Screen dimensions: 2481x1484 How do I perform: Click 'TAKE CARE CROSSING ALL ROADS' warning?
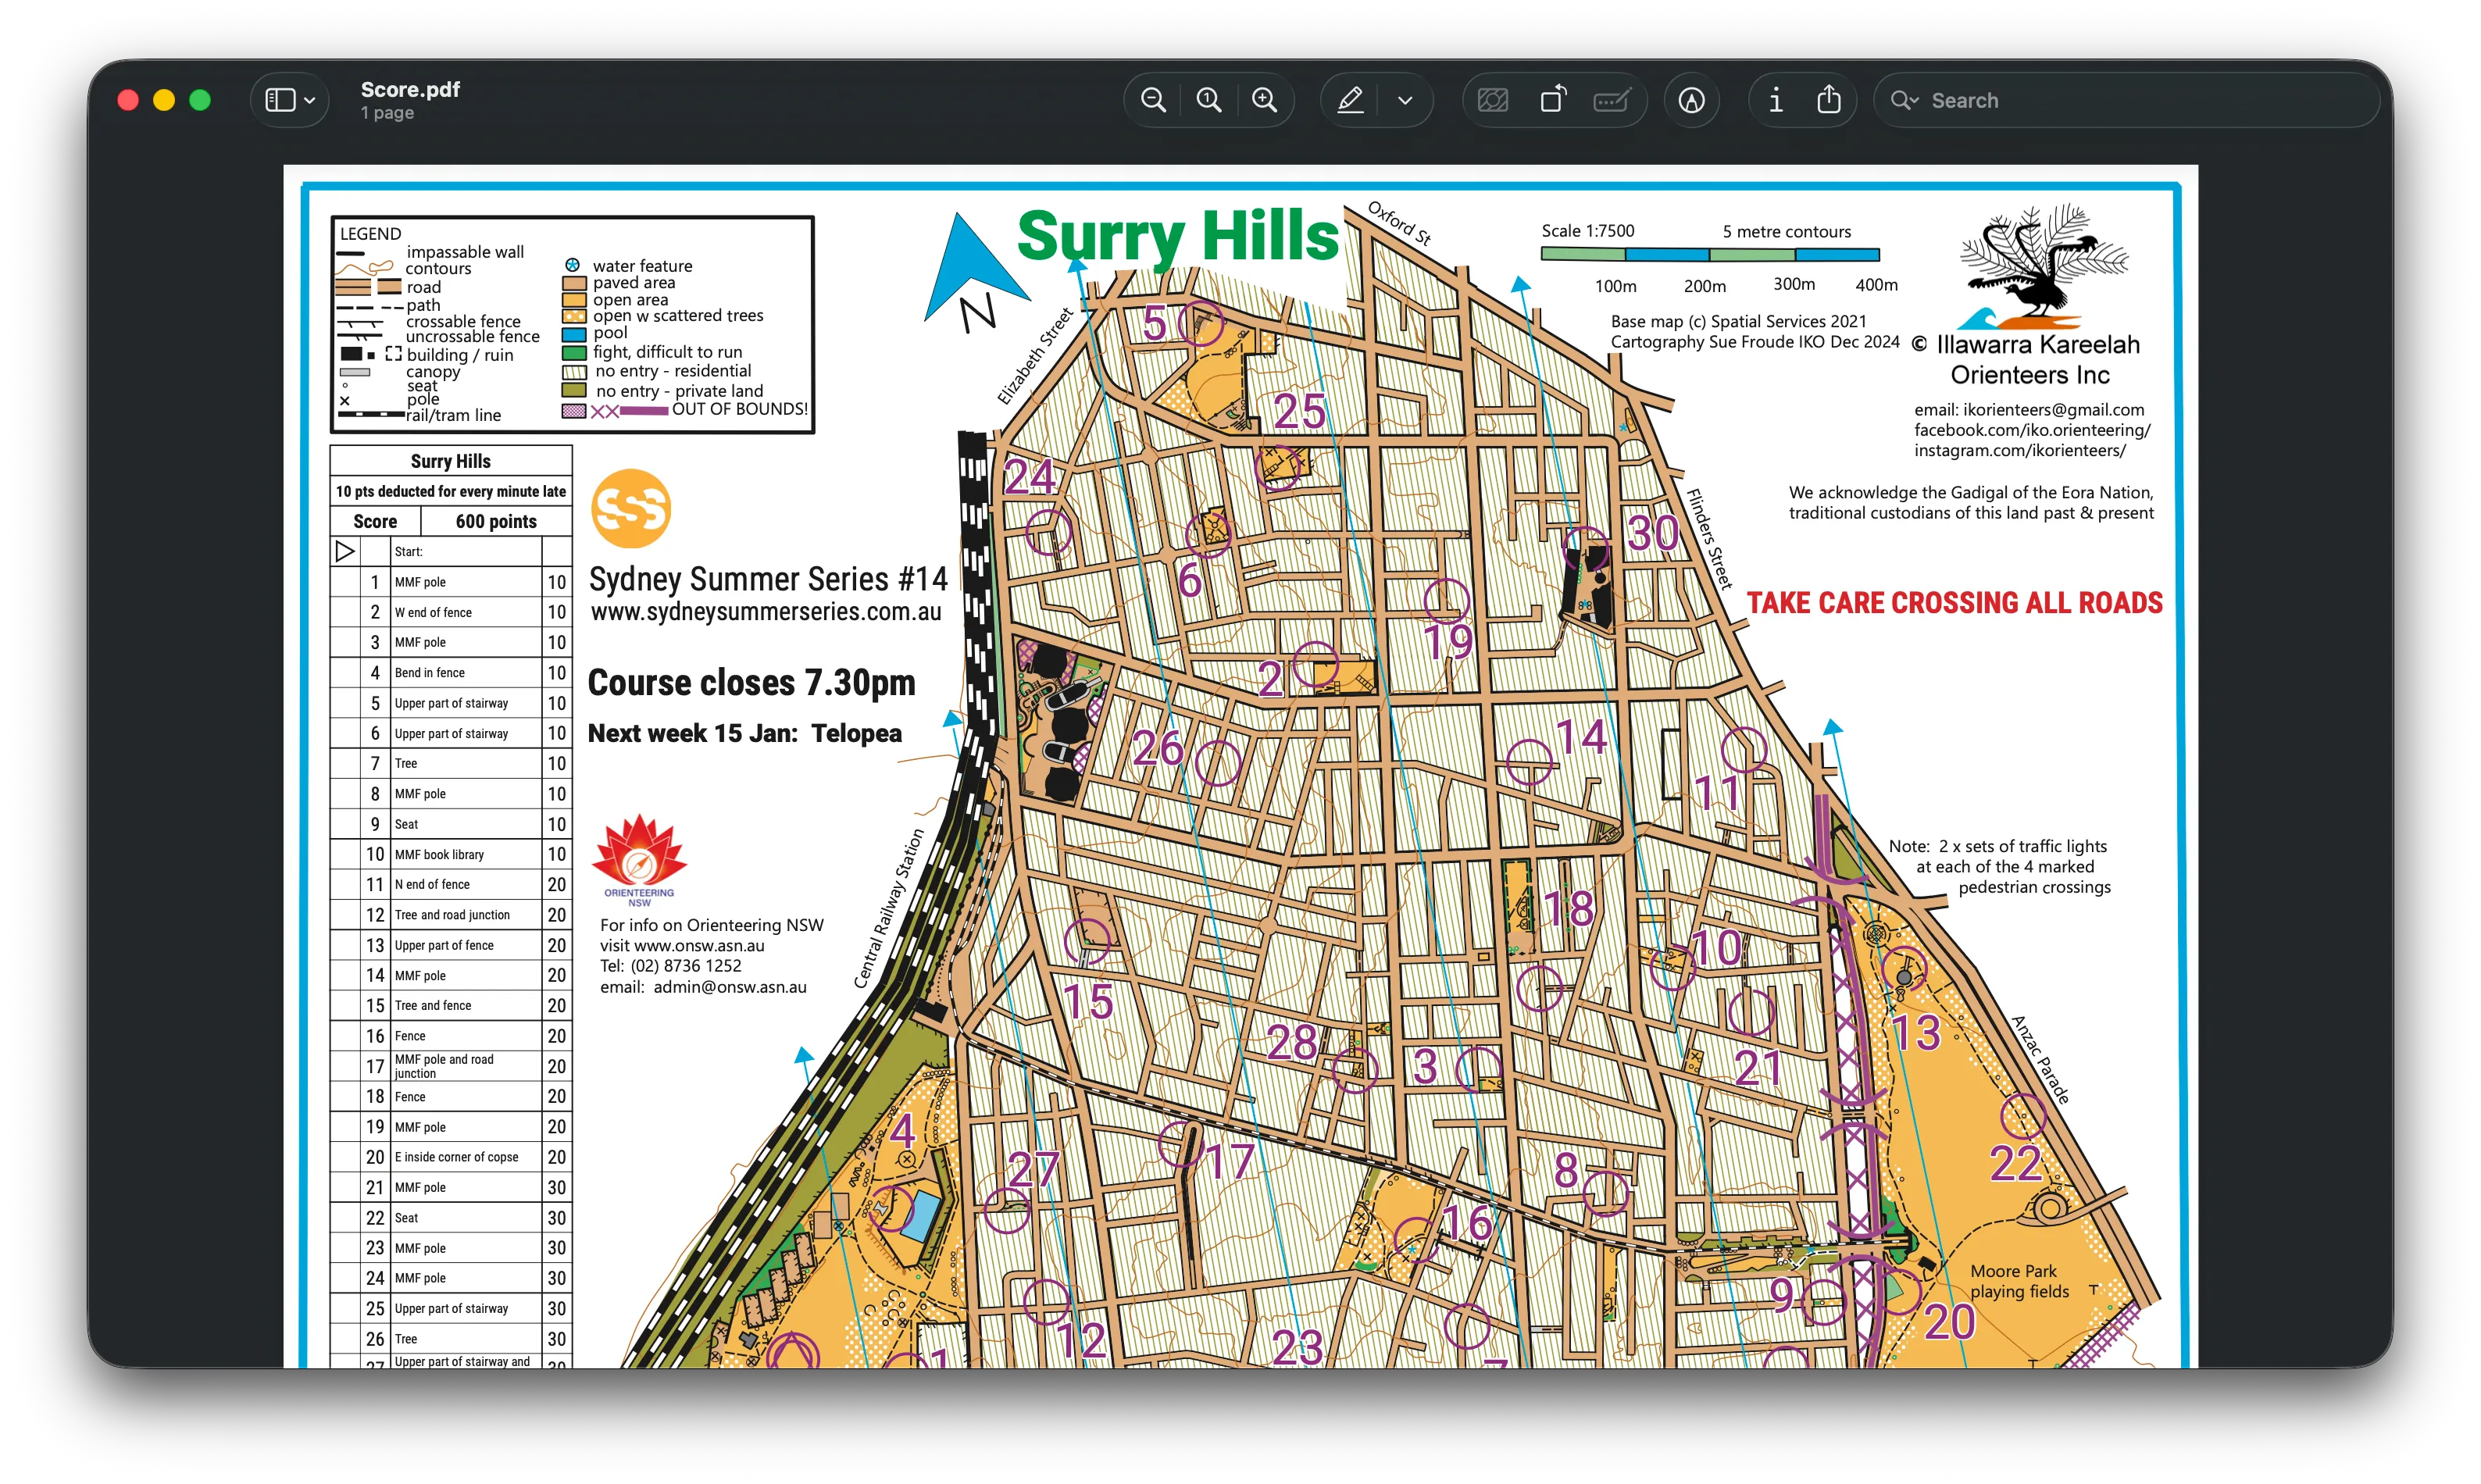pyautogui.click(x=1954, y=603)
